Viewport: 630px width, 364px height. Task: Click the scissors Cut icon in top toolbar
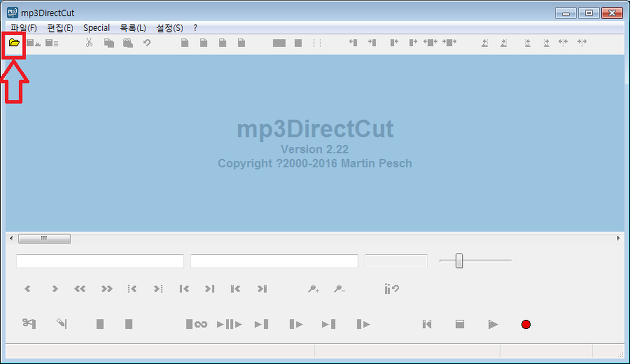(x=89, y=42)
